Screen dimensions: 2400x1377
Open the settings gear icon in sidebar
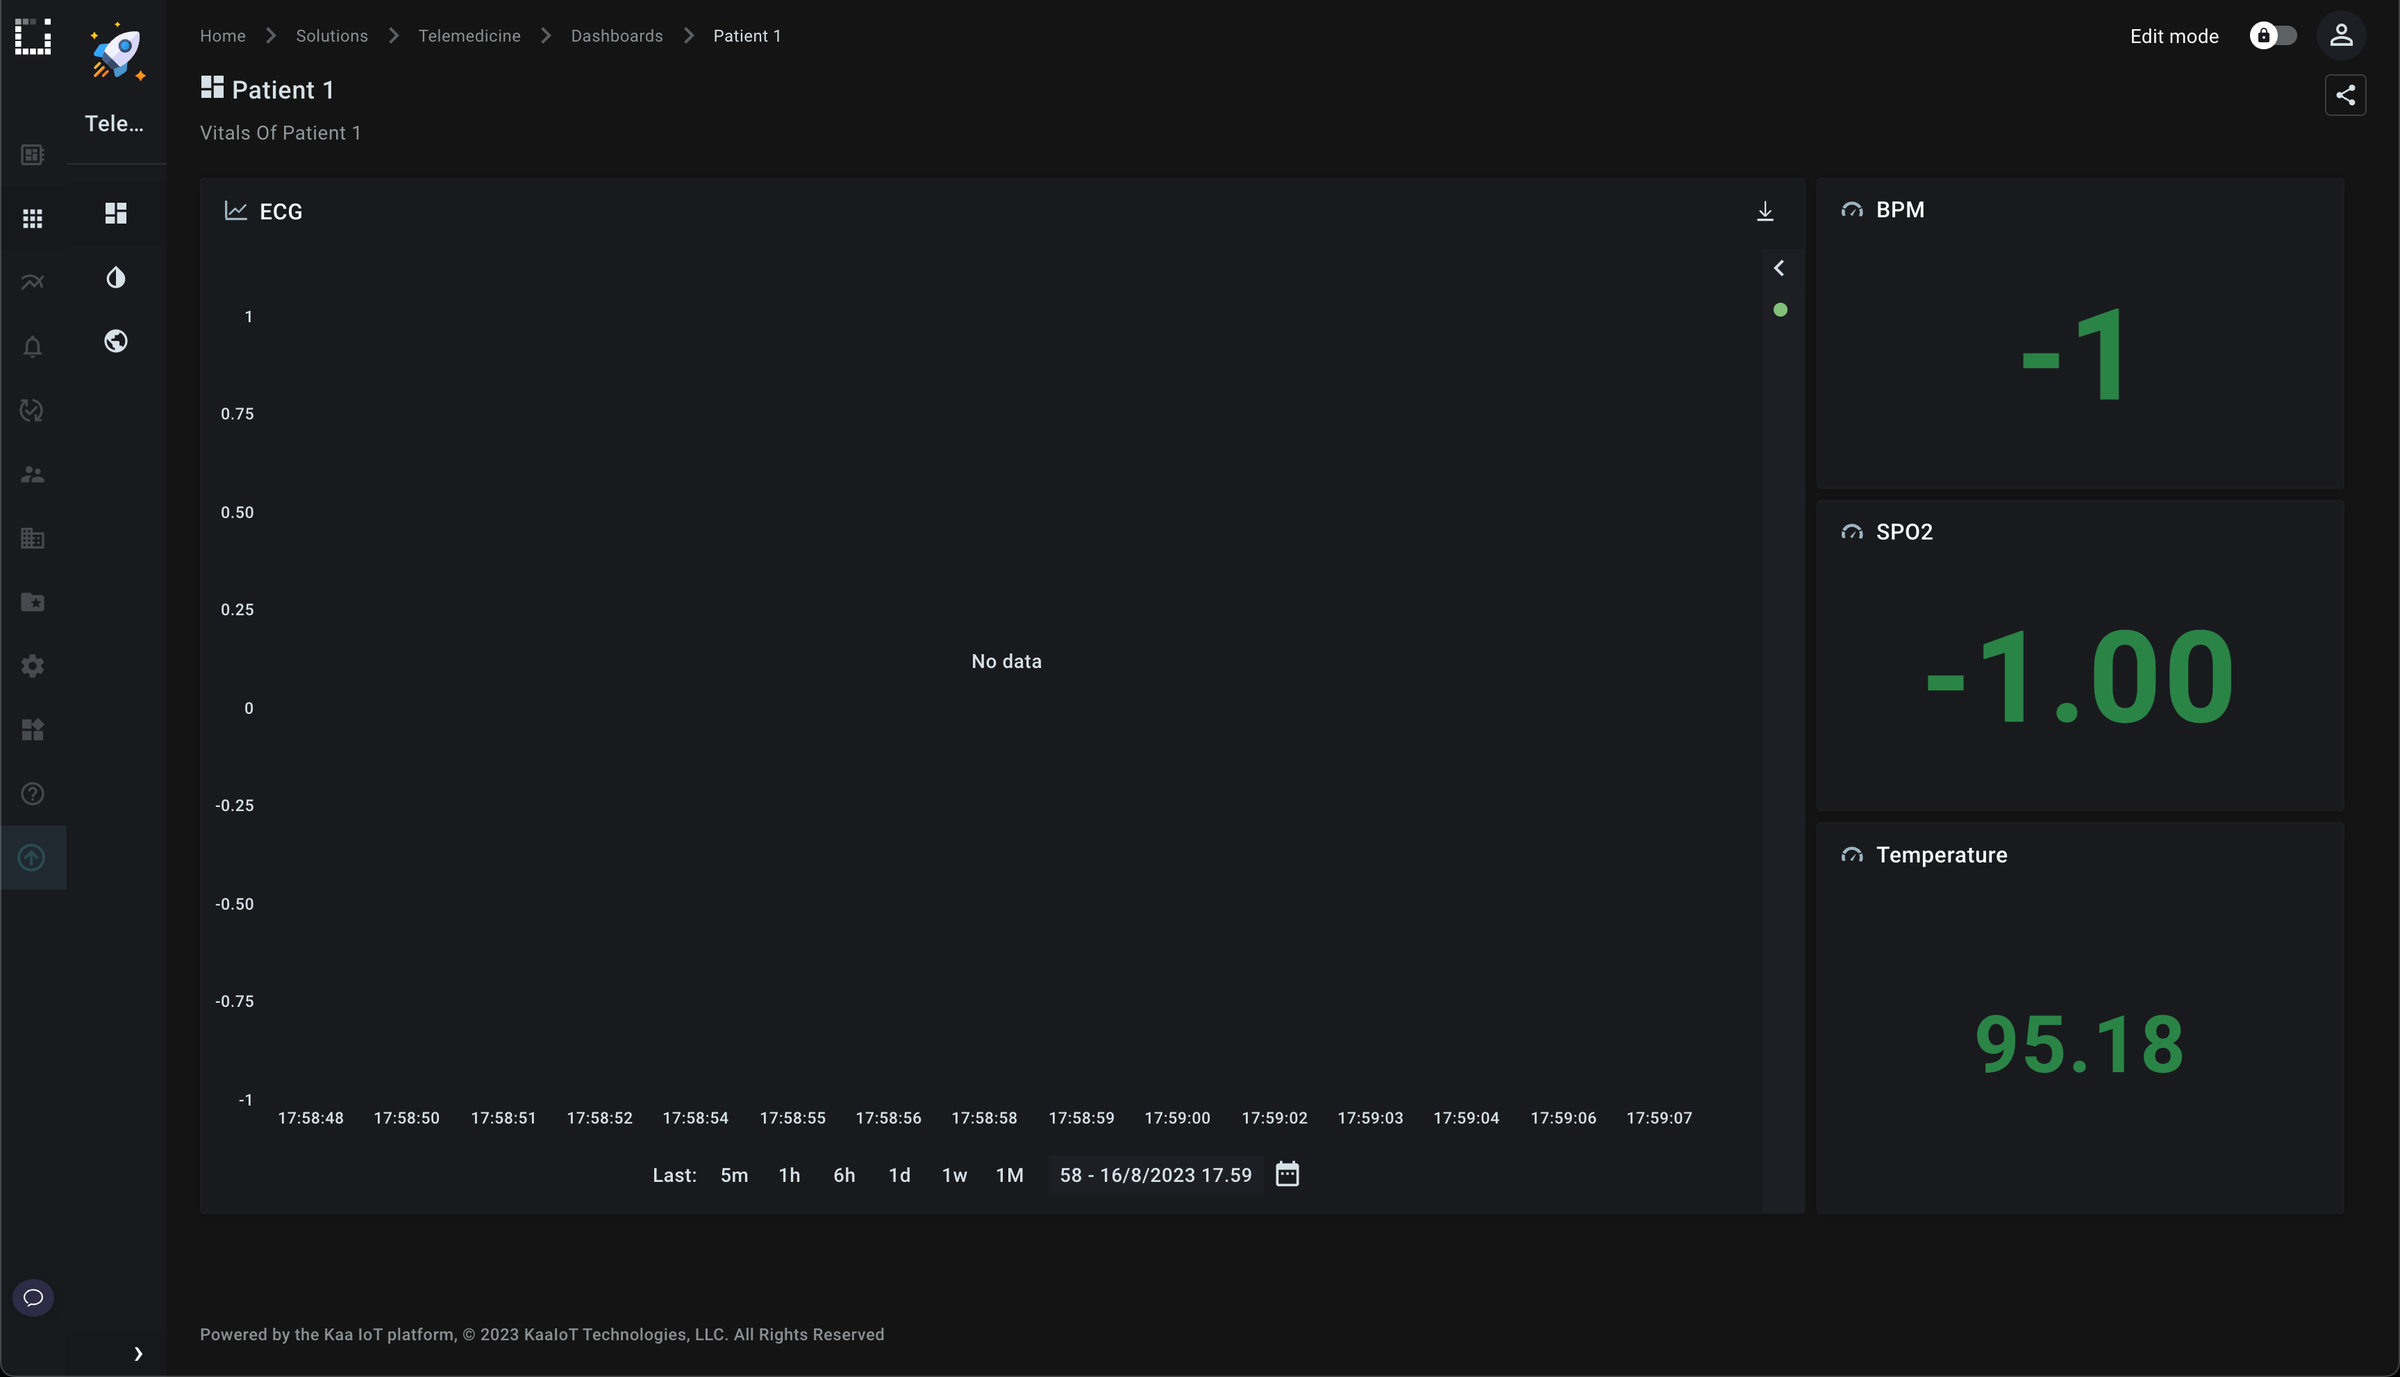pos(33,666)
